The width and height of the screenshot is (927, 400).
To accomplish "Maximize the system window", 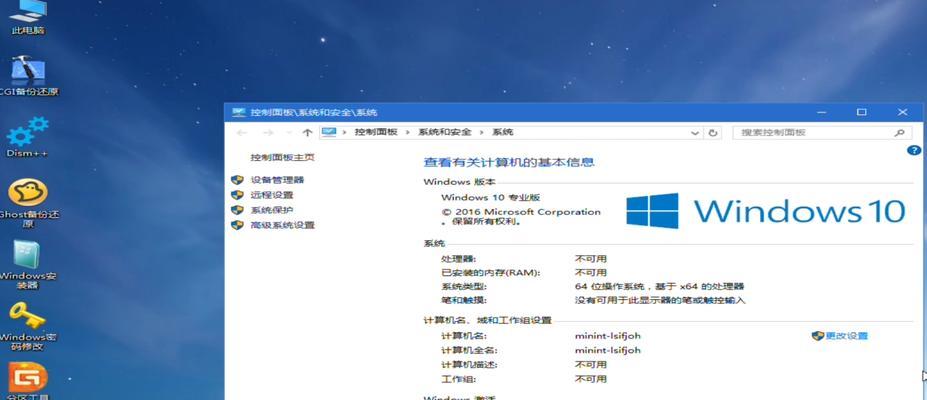I will pyautogui.click(x=862, y=112).
